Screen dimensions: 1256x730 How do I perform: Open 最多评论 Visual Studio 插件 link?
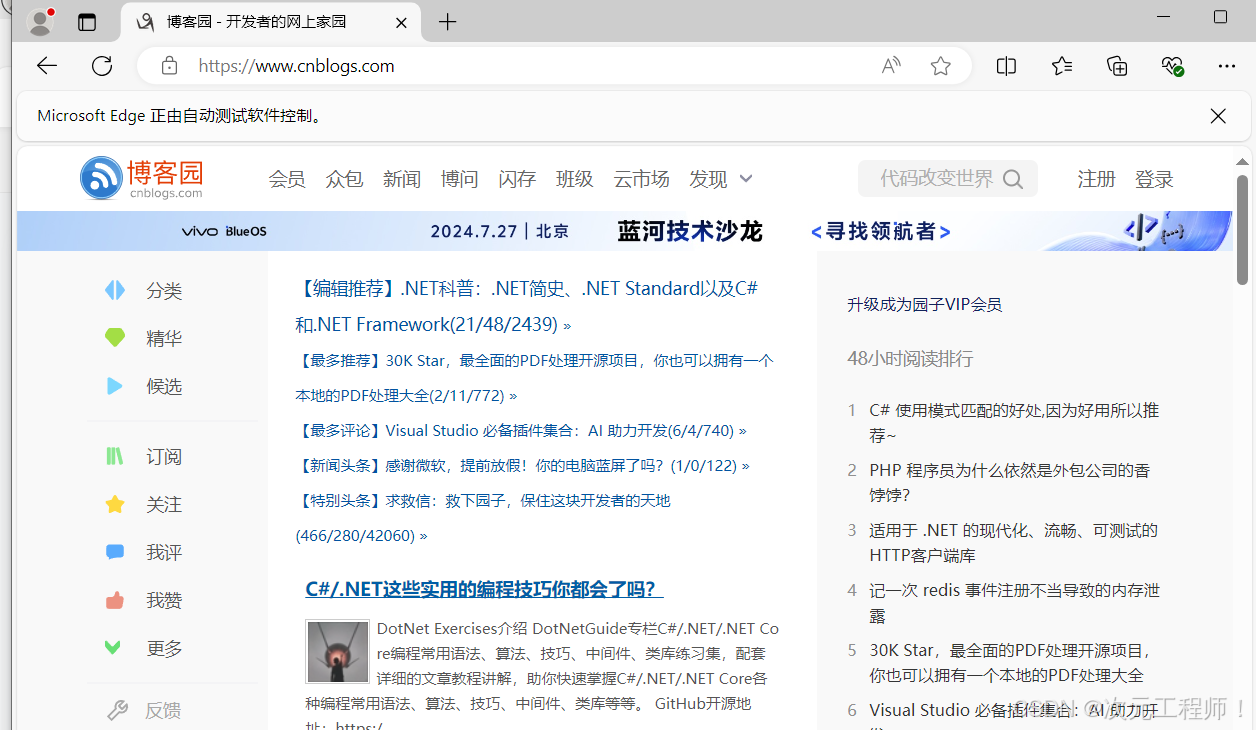pyautogui.click(x=522, y=431)
